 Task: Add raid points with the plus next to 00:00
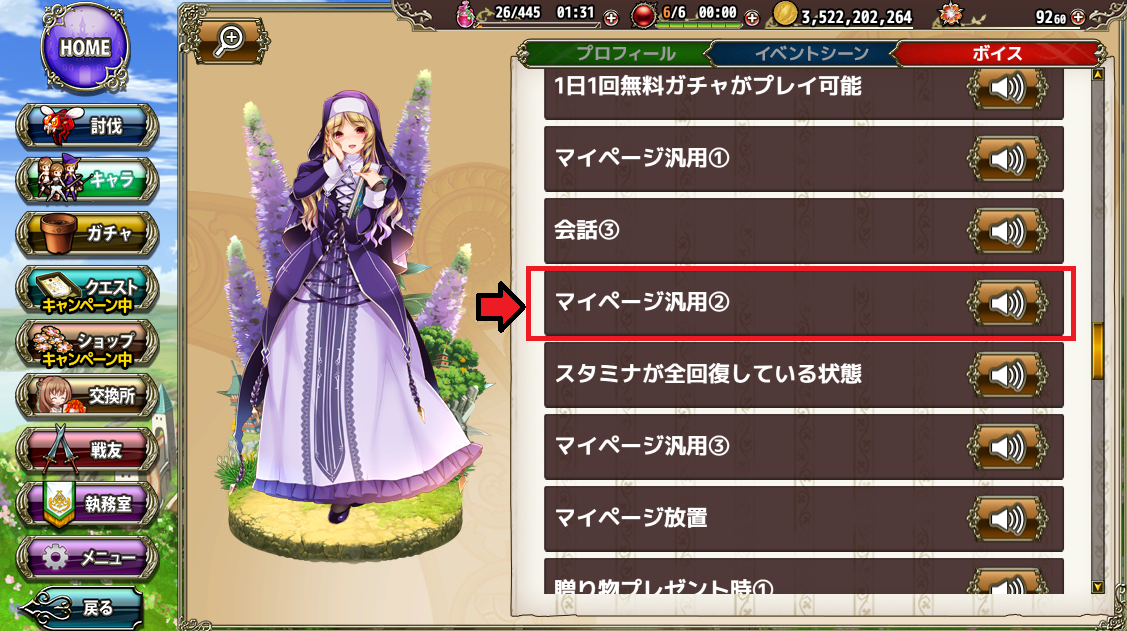tap(752, 18)
